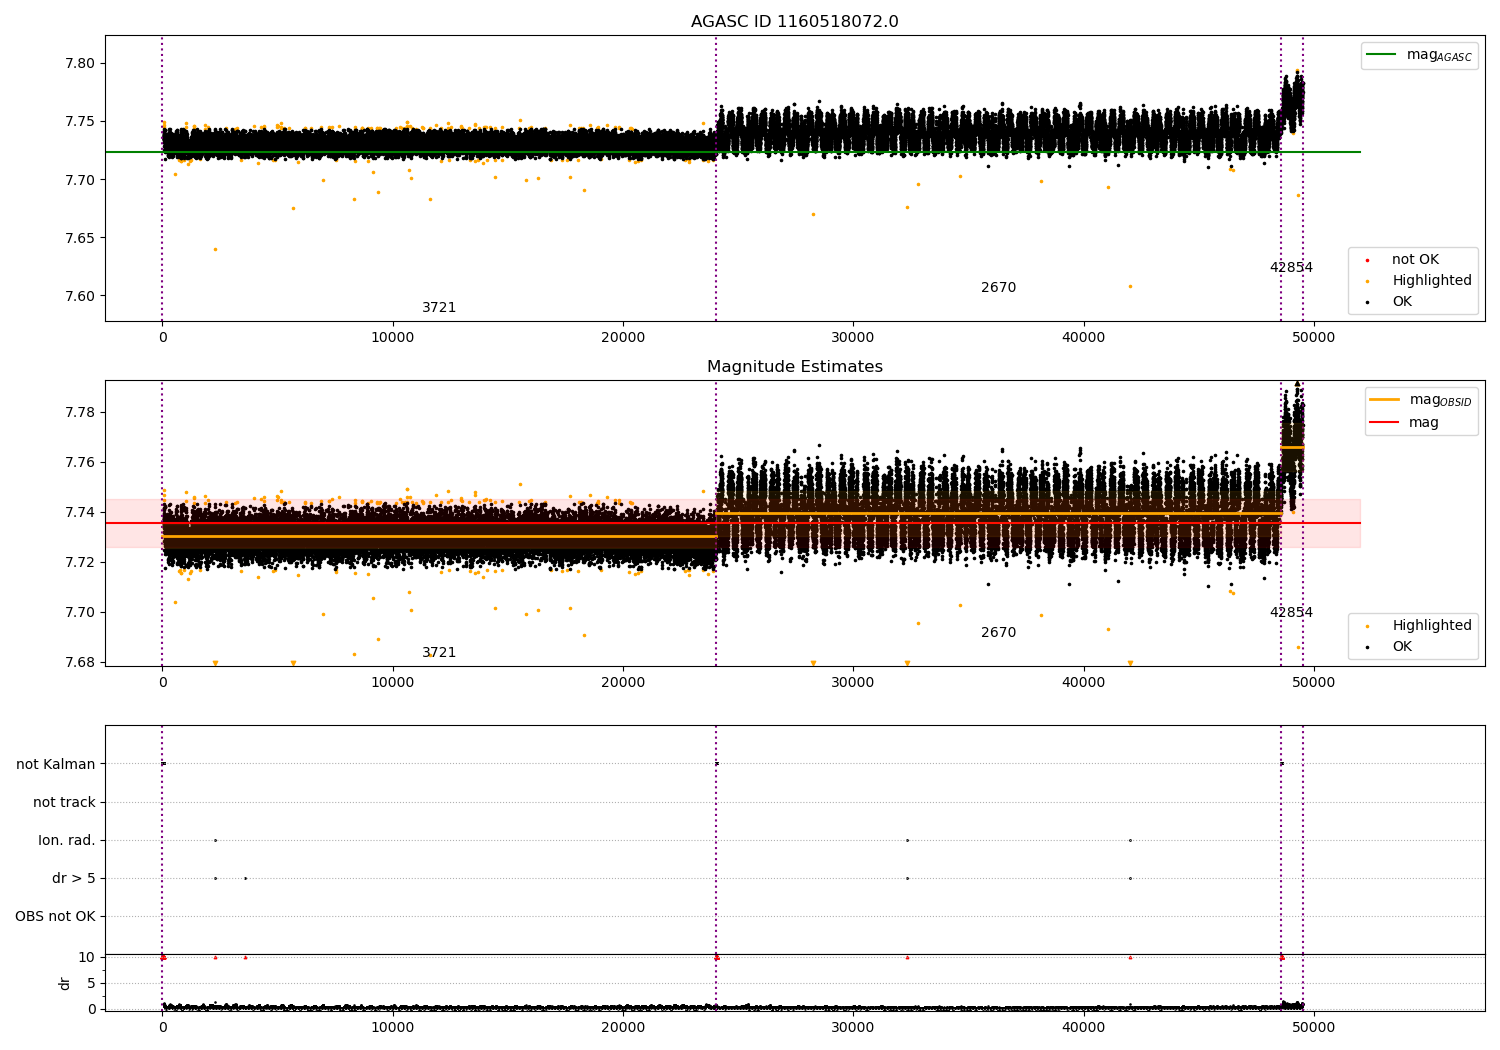Click the 30000 x-tick under the top plot
This screenshot has width=1500, height=1050.
[853, 338]
